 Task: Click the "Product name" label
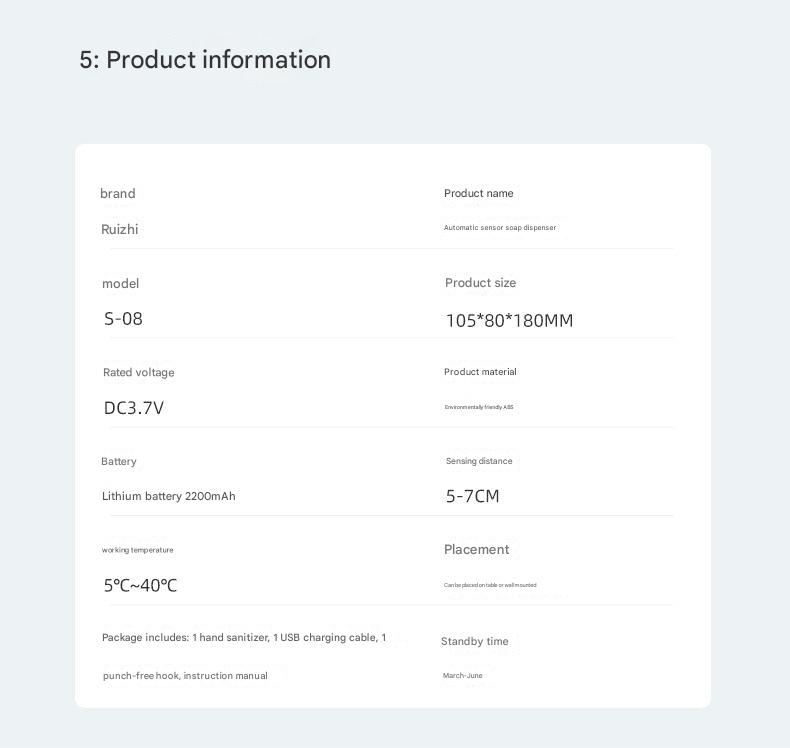(478, 194)
